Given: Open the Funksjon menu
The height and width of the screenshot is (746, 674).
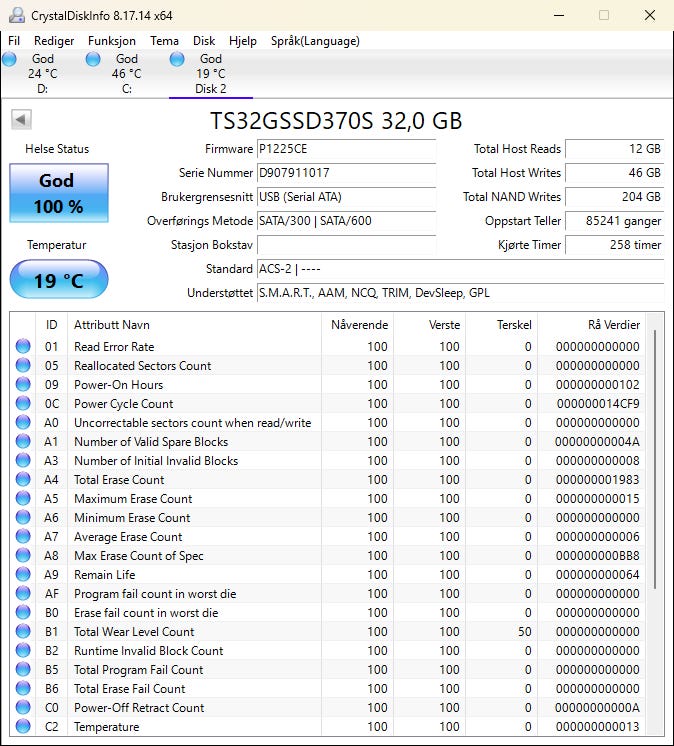Looking at the screenshot, I should tap(112, 41).
